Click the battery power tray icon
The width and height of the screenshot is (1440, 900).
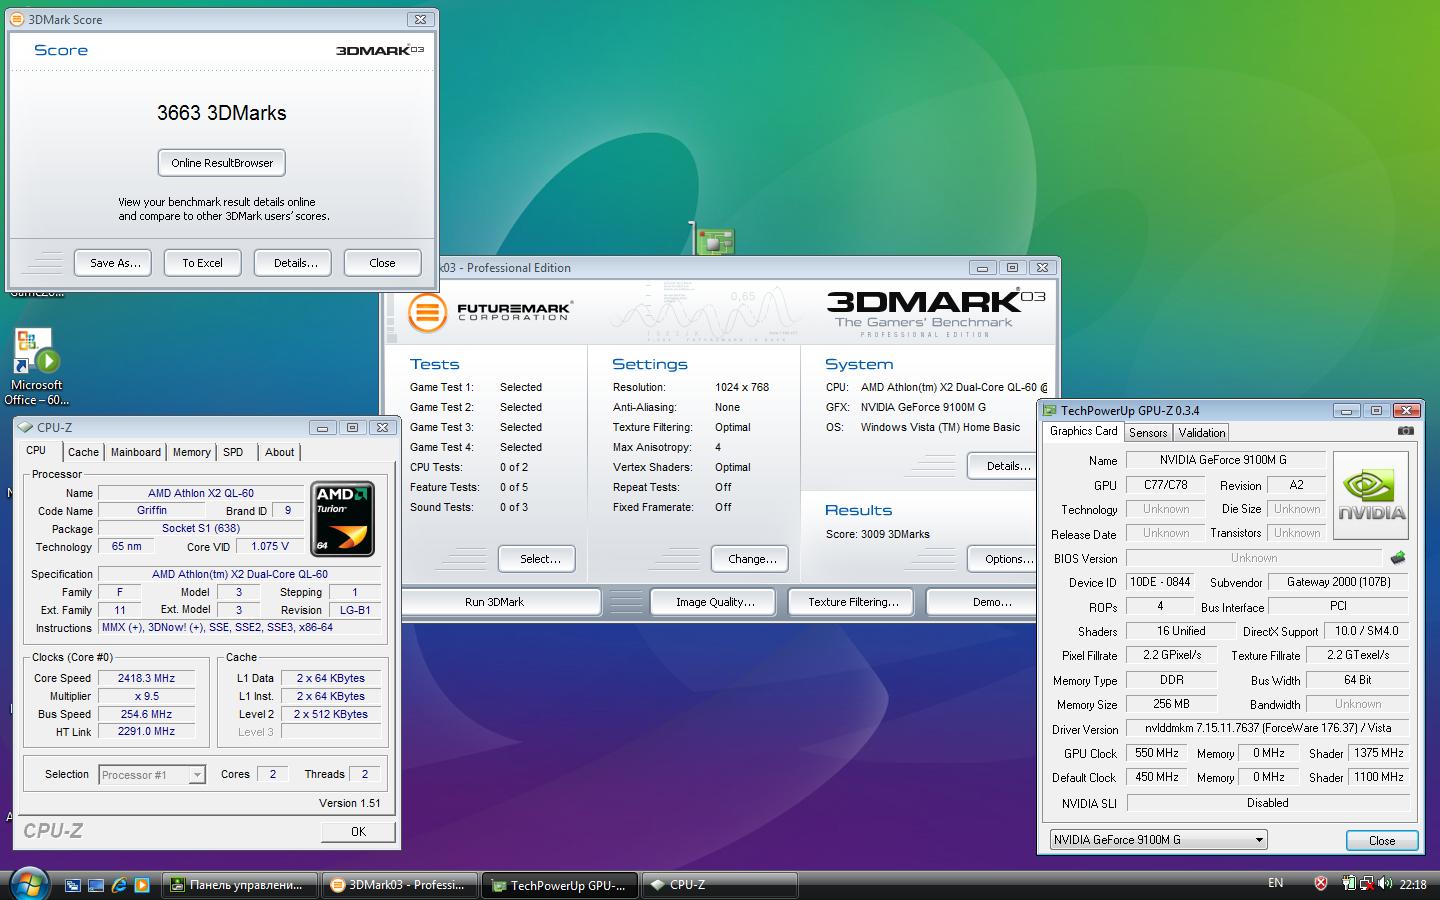1349,884
